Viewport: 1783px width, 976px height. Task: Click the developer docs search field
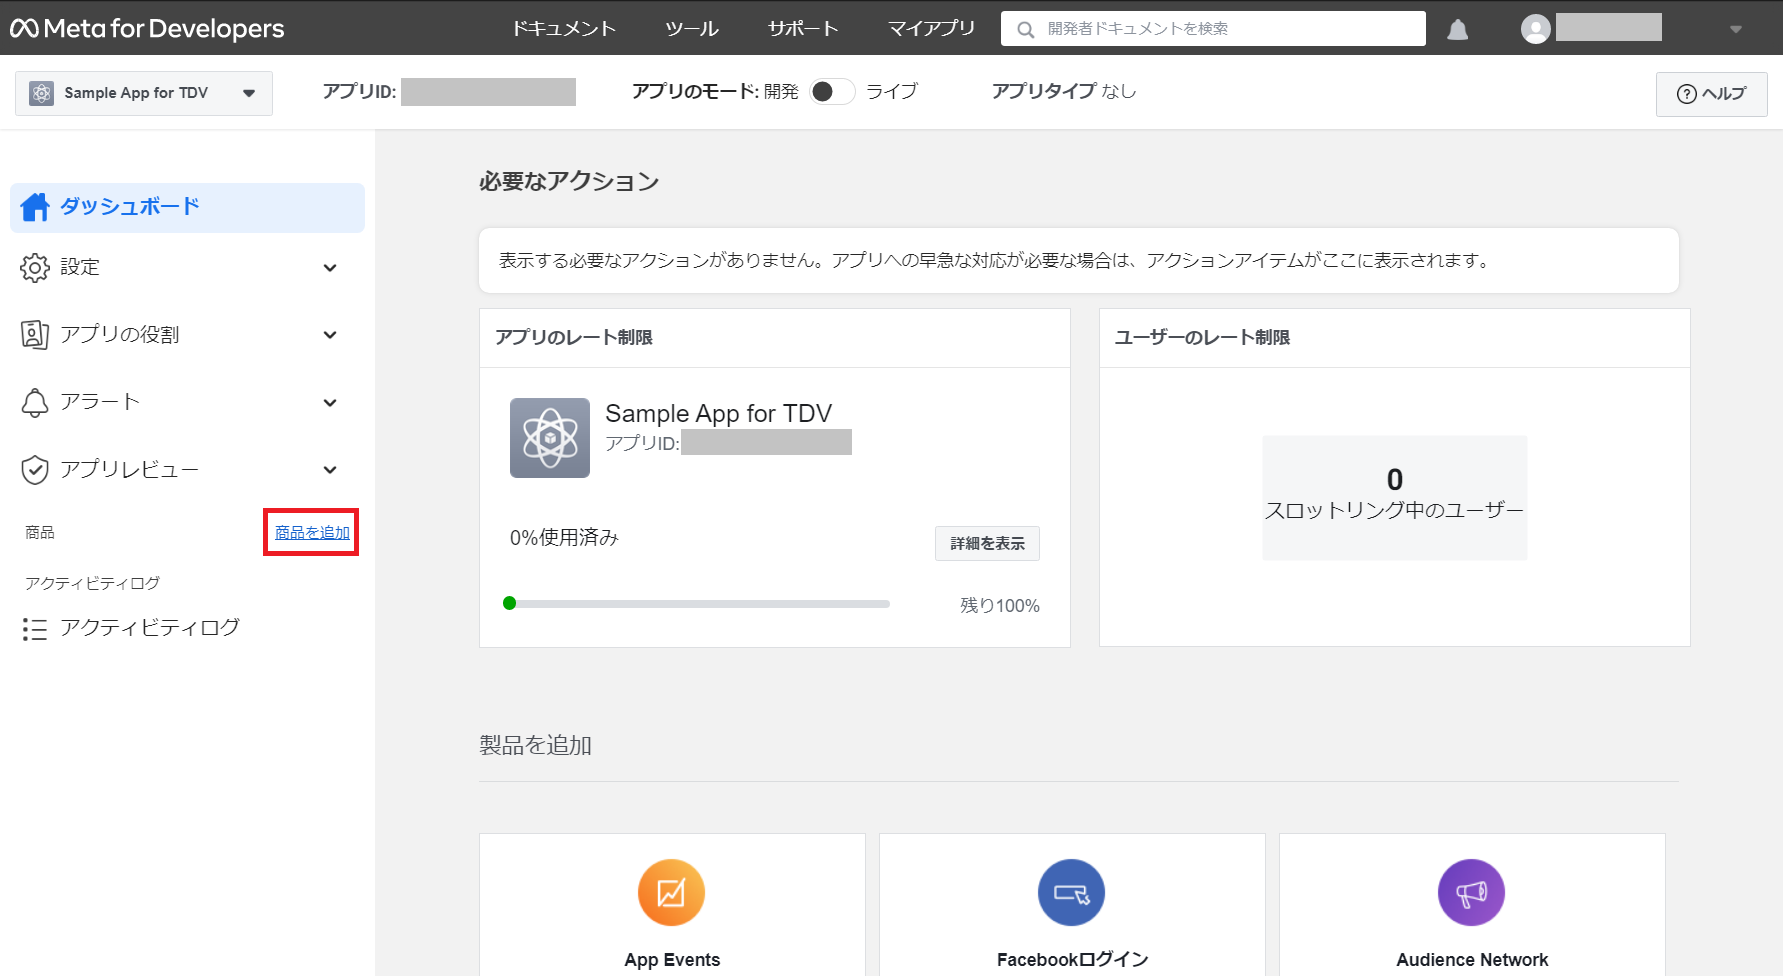coord(1213,29)
